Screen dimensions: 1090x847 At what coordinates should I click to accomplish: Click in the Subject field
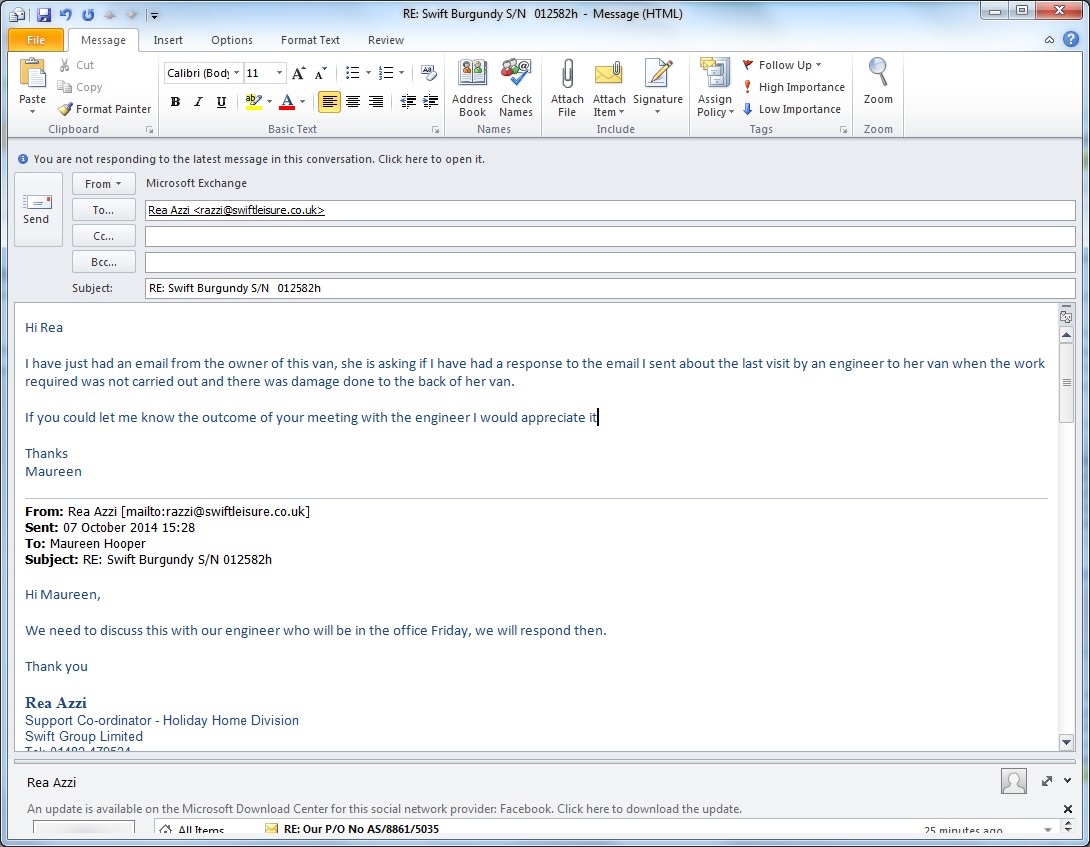[610, 288]
